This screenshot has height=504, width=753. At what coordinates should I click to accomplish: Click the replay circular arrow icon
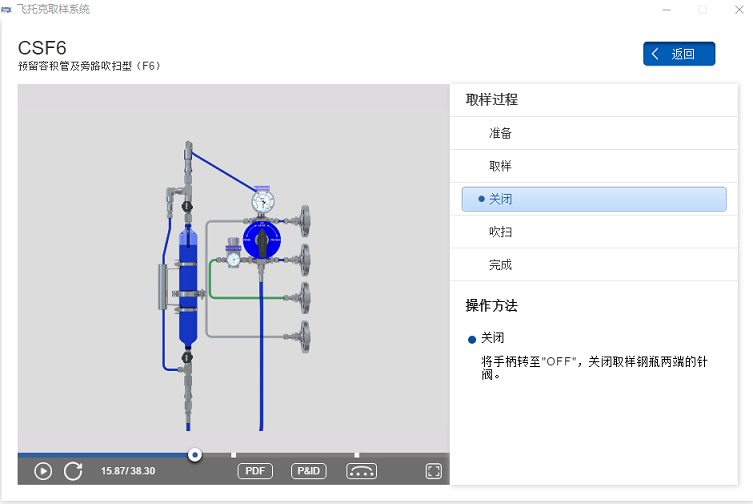(x=73, y=471)
